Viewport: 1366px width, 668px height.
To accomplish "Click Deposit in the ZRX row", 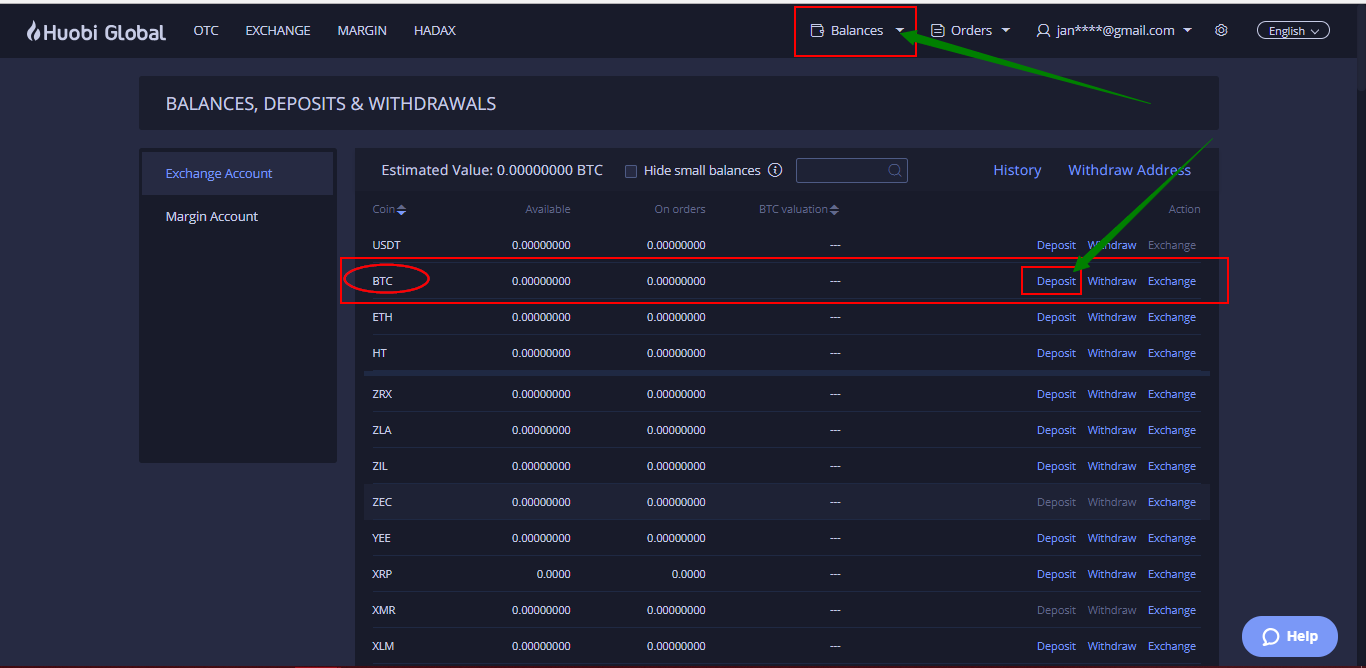I will click(x=1056, y=394).
